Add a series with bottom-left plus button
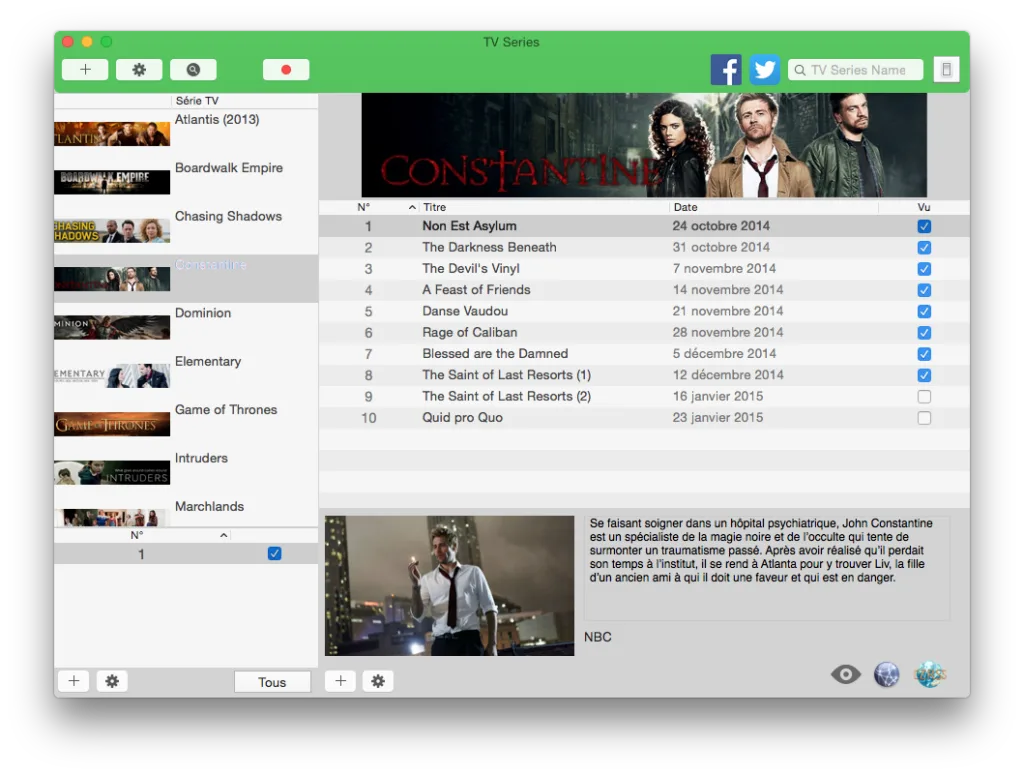The image size is (1024, 775). coord(74,681)
